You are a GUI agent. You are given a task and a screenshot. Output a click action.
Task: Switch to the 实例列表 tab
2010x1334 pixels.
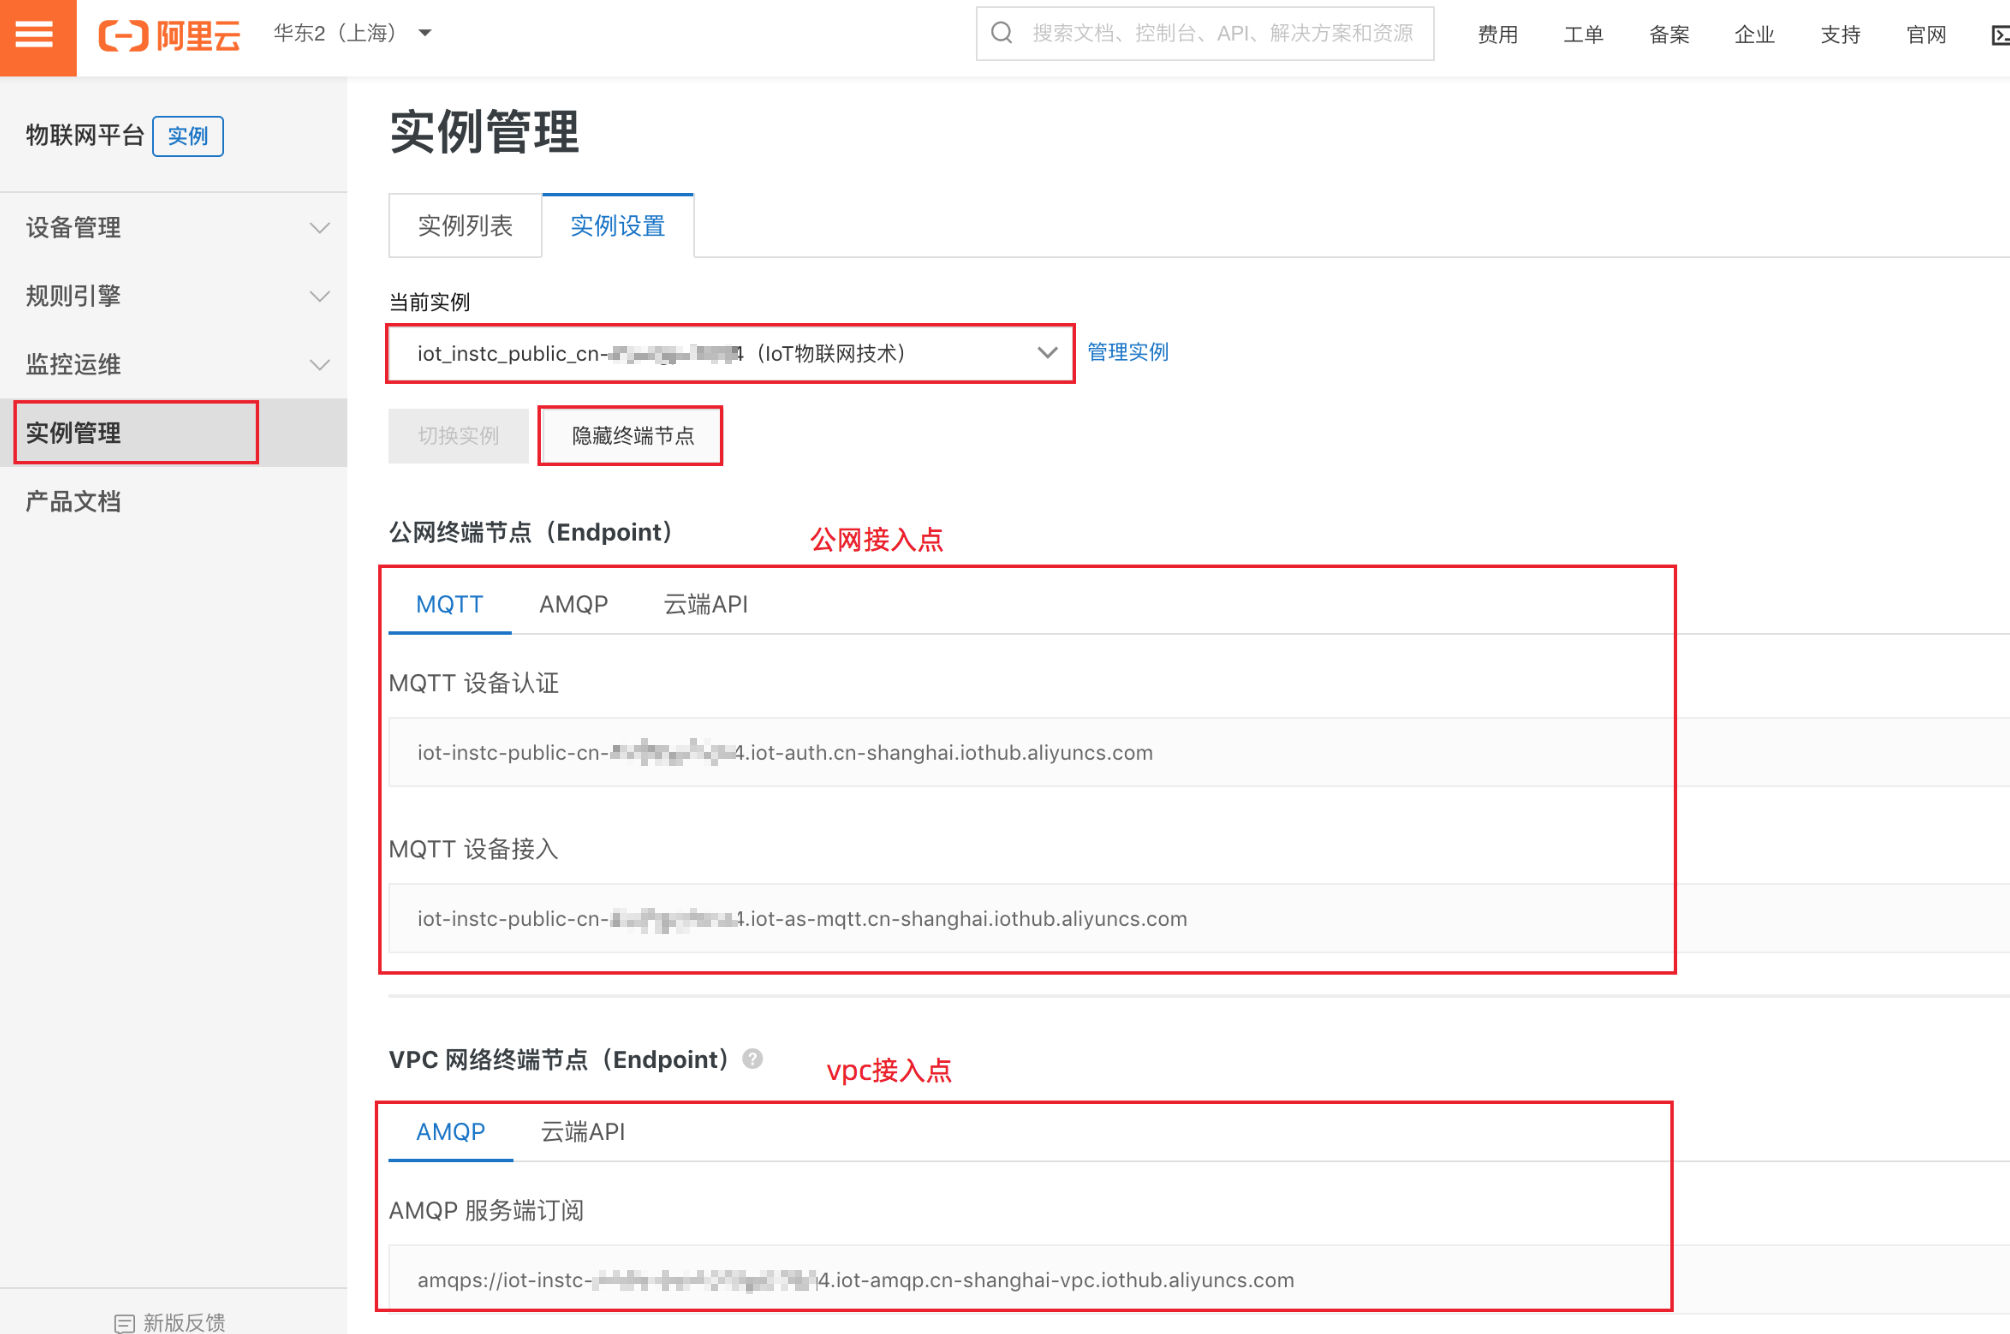[465, 226]
